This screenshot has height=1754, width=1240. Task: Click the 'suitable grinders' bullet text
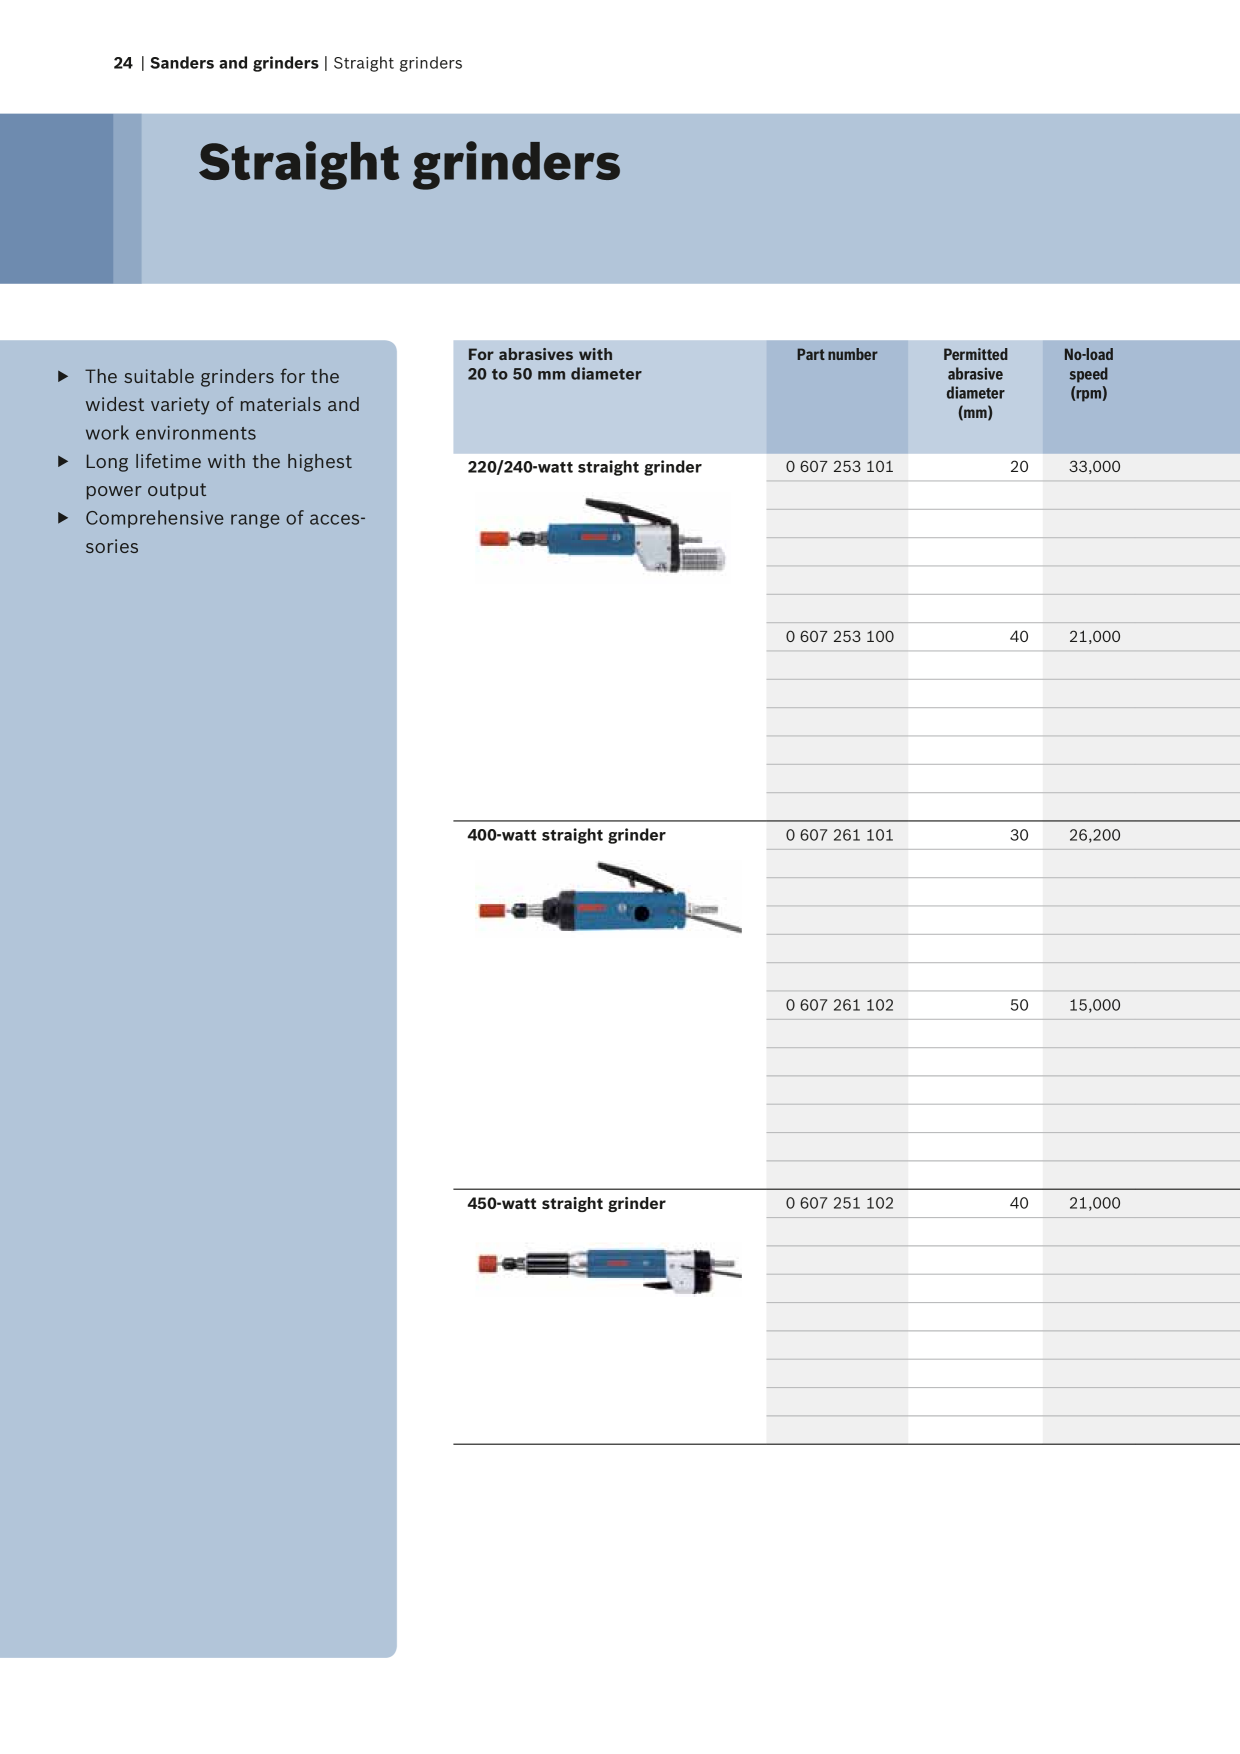tap(222, 405)
